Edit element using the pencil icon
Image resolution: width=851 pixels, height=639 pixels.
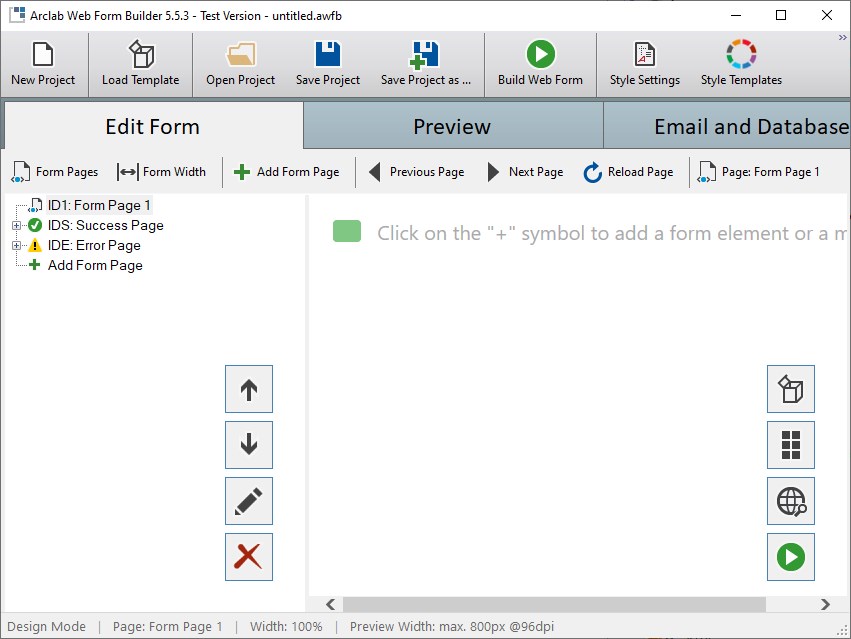[x=247, y=501]
